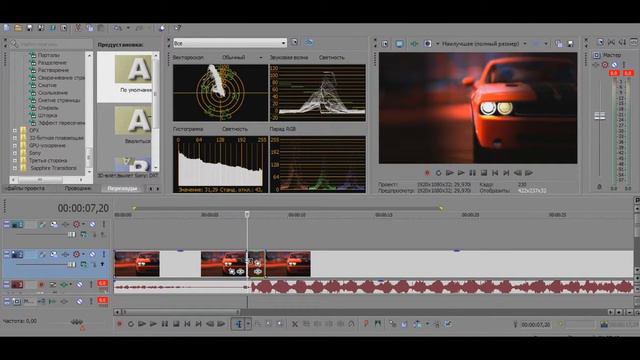Mute the first video track
Image resolution: width=640 pixels, height=360 pixels.
point(93,224)
